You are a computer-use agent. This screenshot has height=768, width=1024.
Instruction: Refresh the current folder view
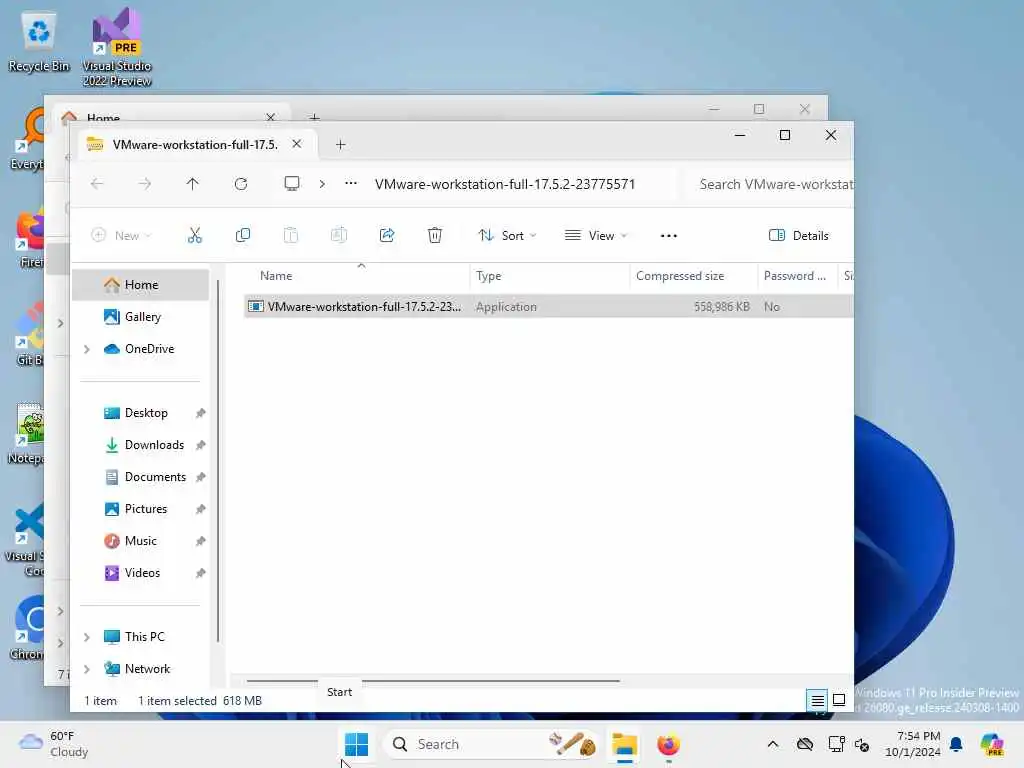(x=241, y=184)
